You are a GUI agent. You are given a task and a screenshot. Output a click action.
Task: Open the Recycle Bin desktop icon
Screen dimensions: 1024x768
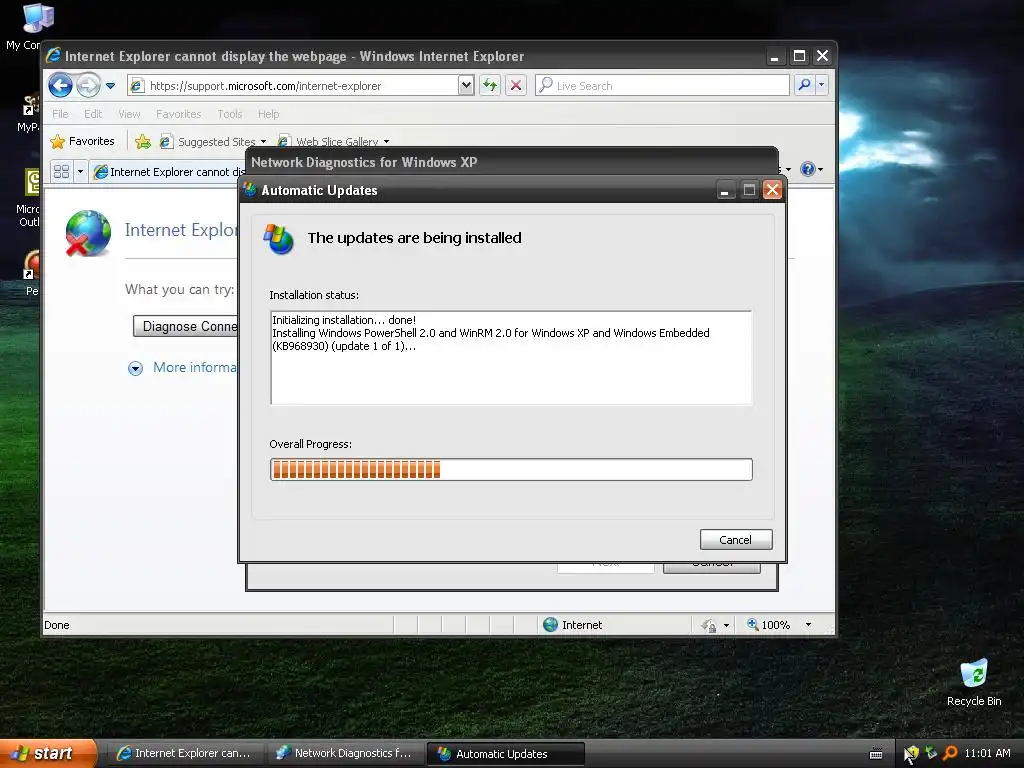pyautogui.click(x=974, y=682)
